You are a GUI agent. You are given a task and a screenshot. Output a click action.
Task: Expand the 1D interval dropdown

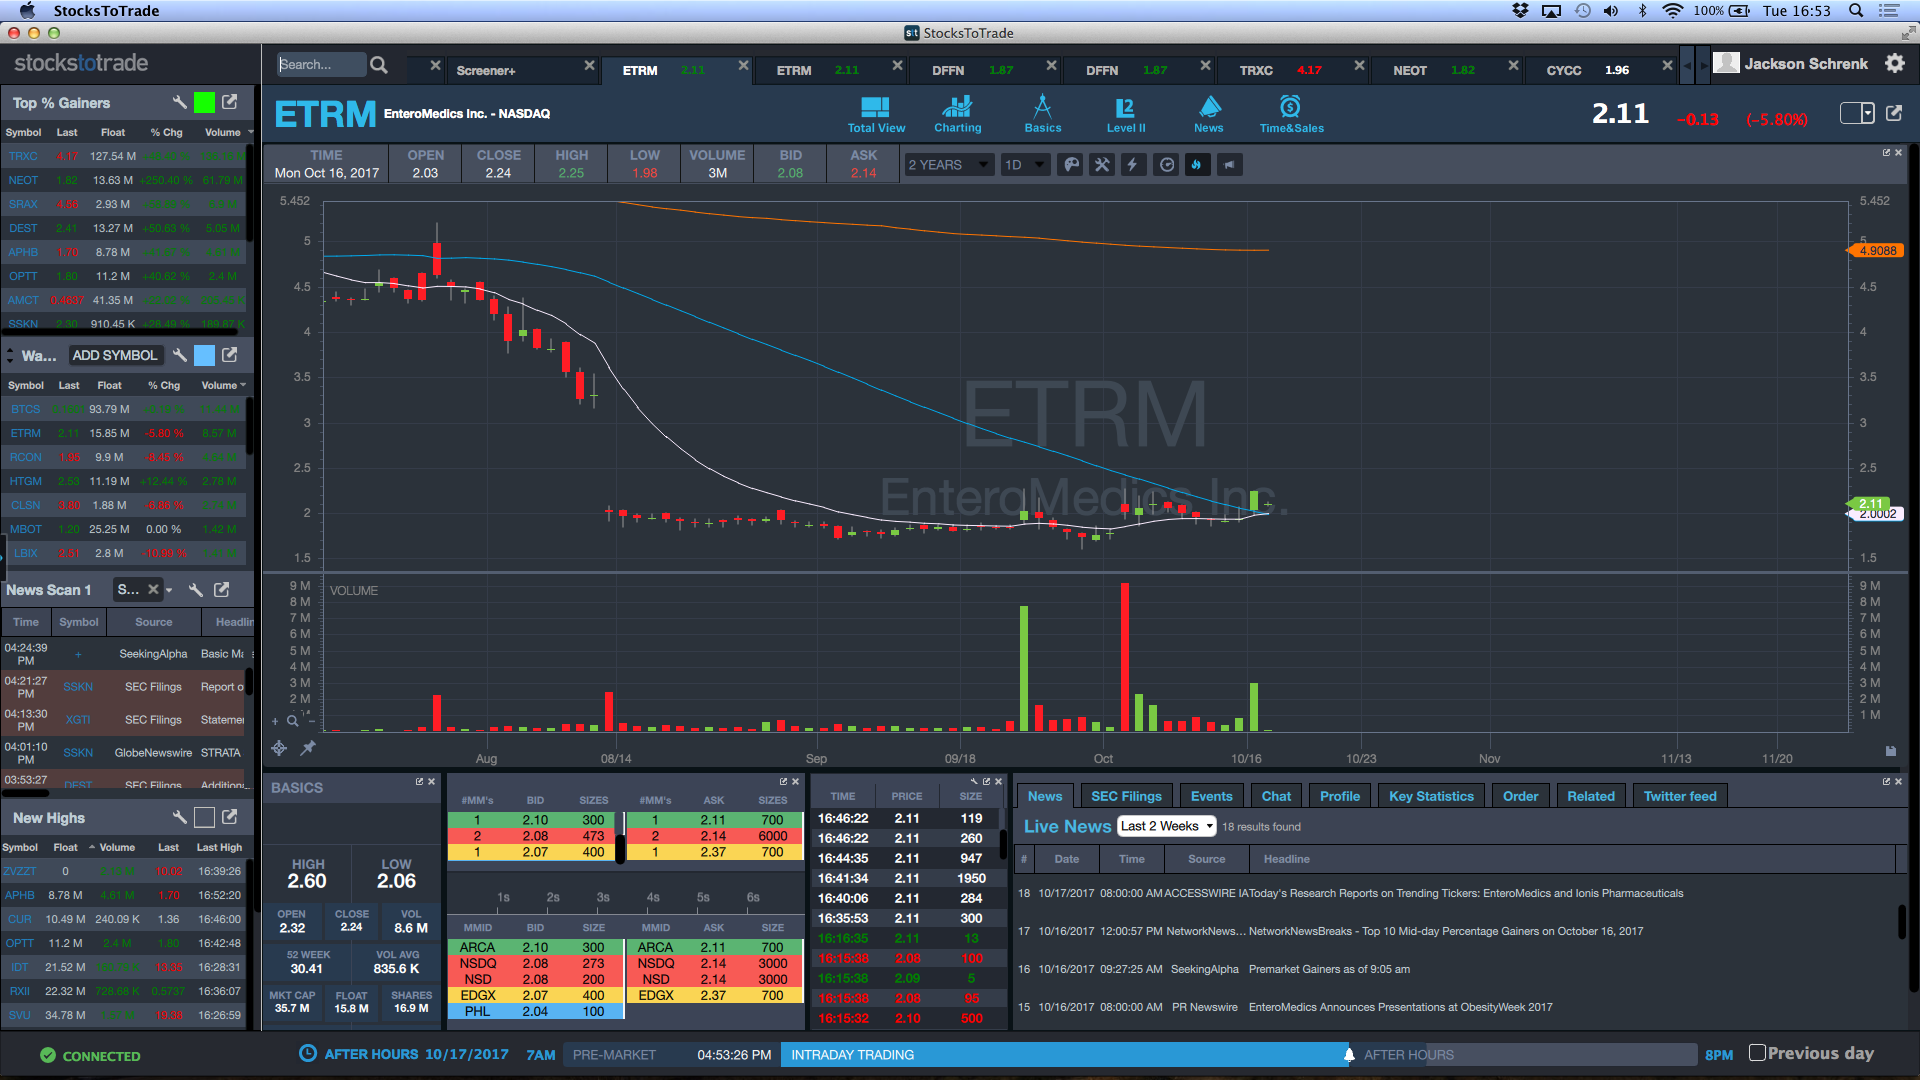coord(1025,165)
